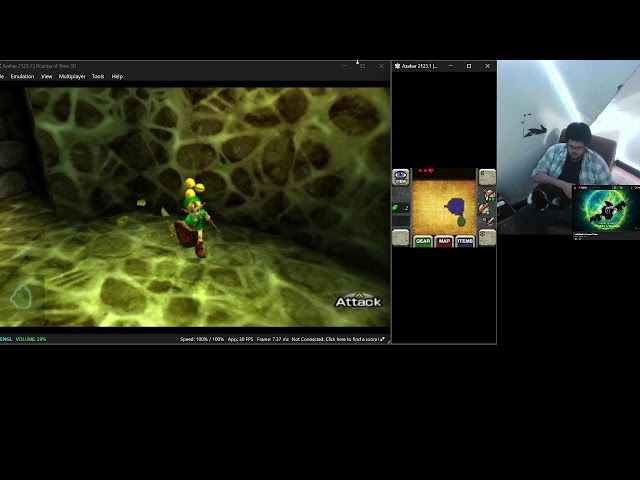
Task: Click the VOLUME: 29% status bar entry
Action: (31, 339)
